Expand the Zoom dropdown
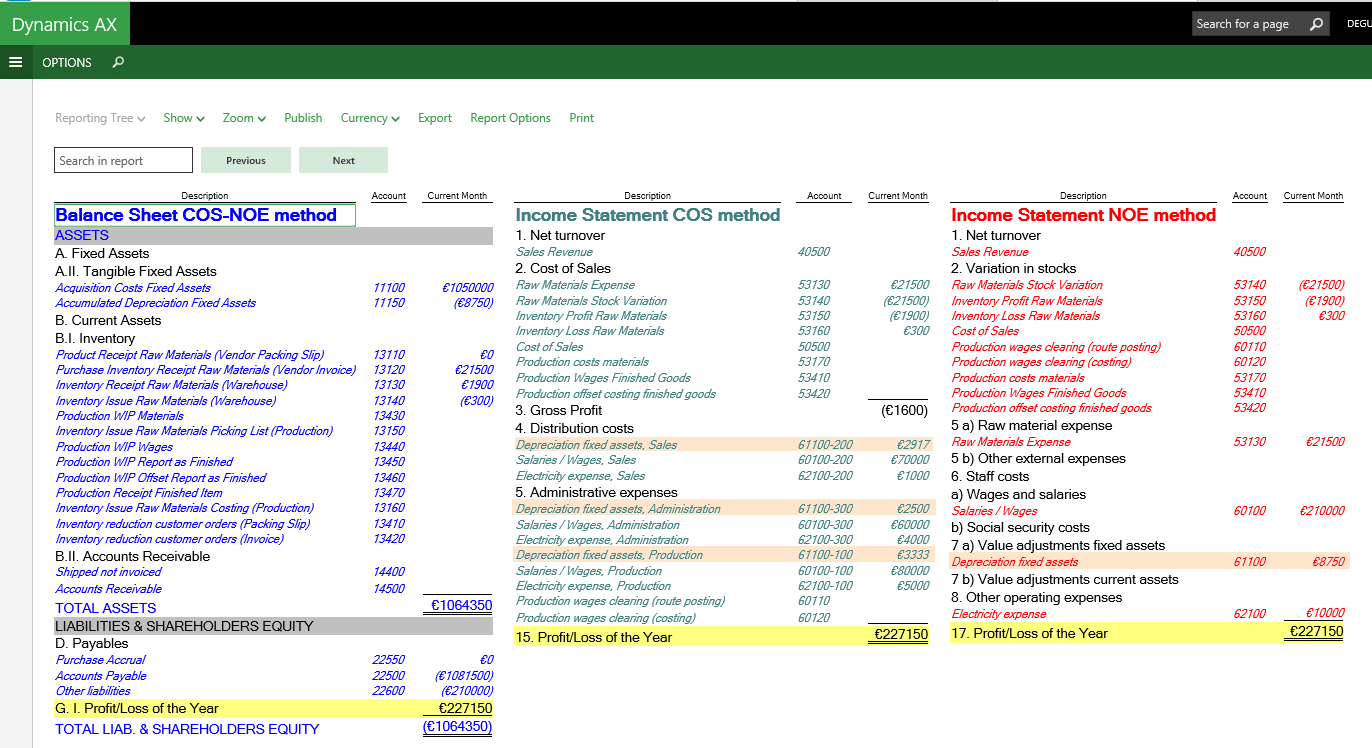Viewport: 1372px width, 748px height. click(x=244, y=118)
